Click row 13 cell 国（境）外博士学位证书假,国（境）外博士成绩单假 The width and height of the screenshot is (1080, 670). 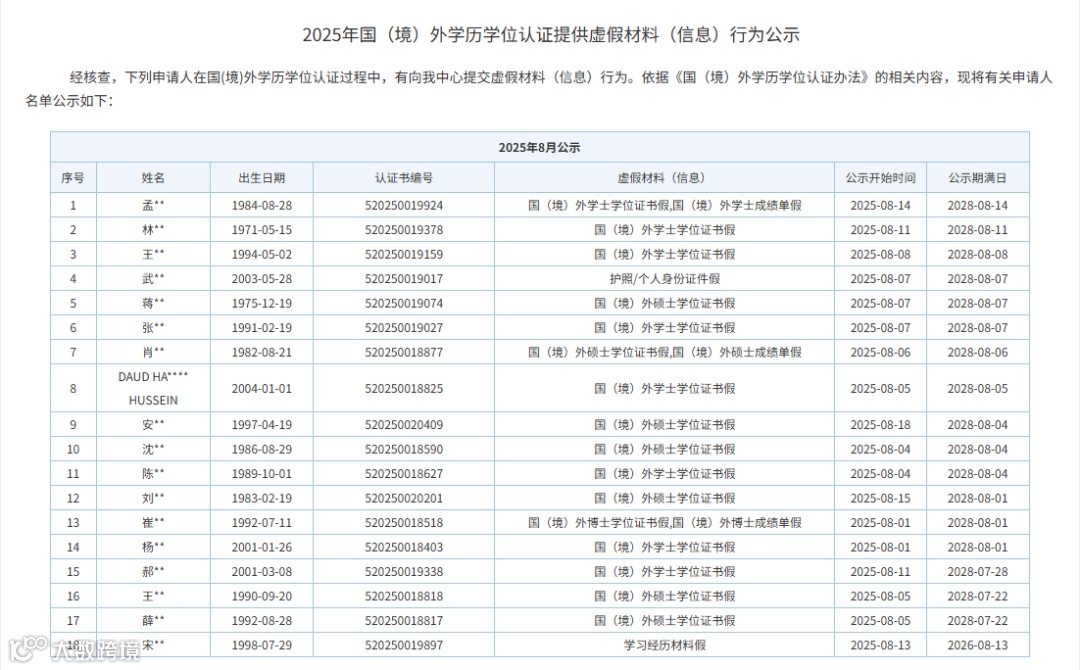[x=664, y=523]
